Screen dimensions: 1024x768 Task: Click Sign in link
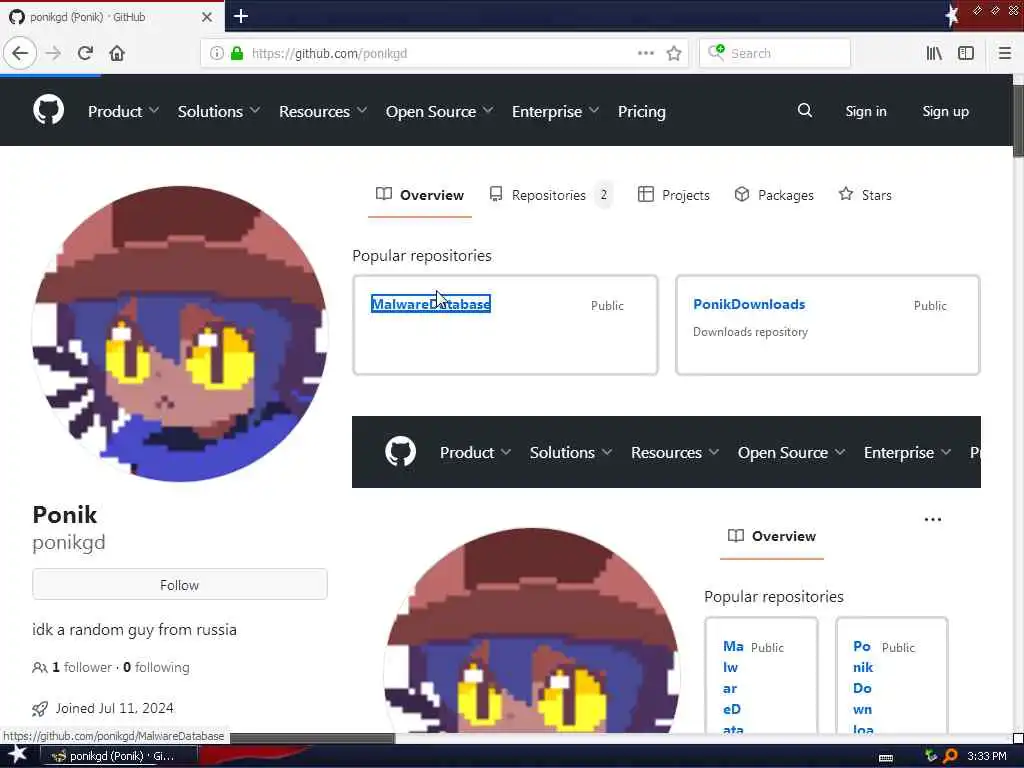tap(866, 111)
